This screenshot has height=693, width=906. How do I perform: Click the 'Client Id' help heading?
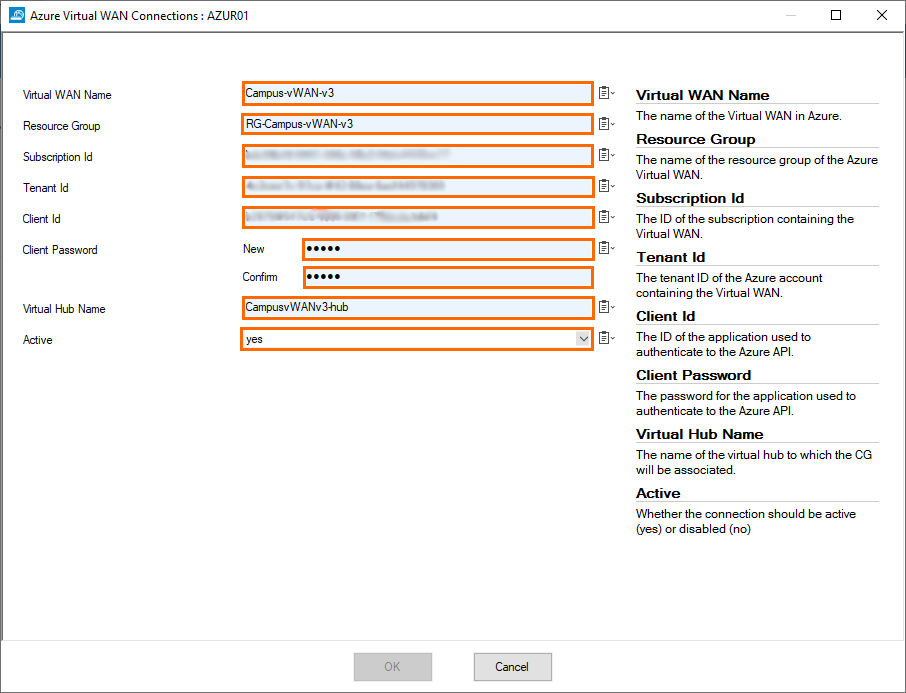point(666,316)
